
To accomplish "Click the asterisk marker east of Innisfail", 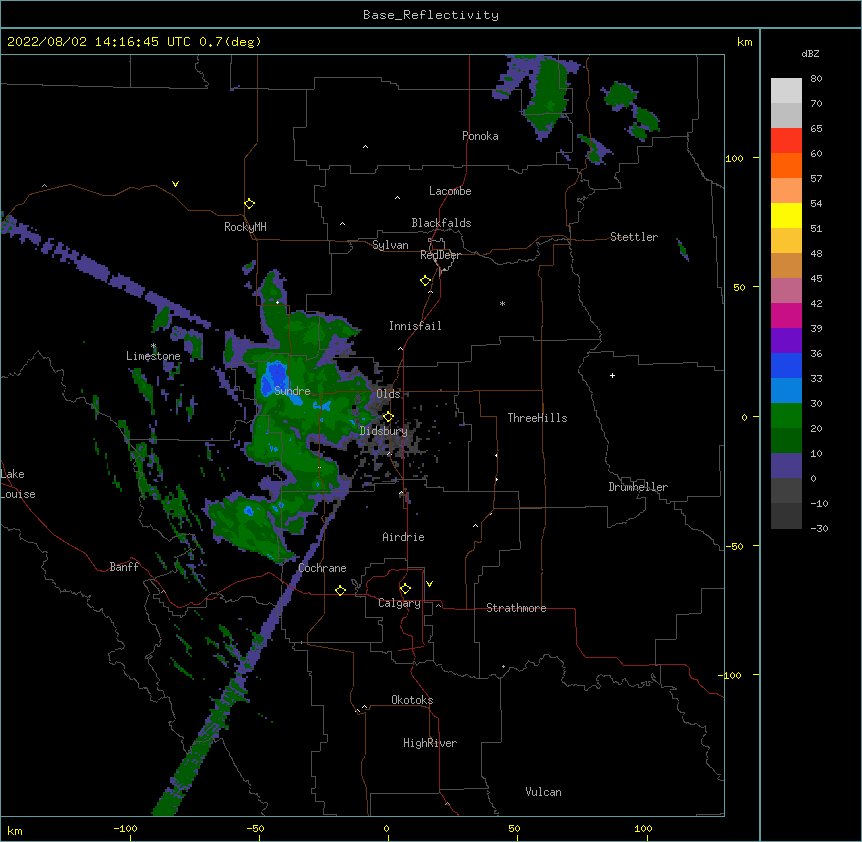I will [x=502, y=304].
